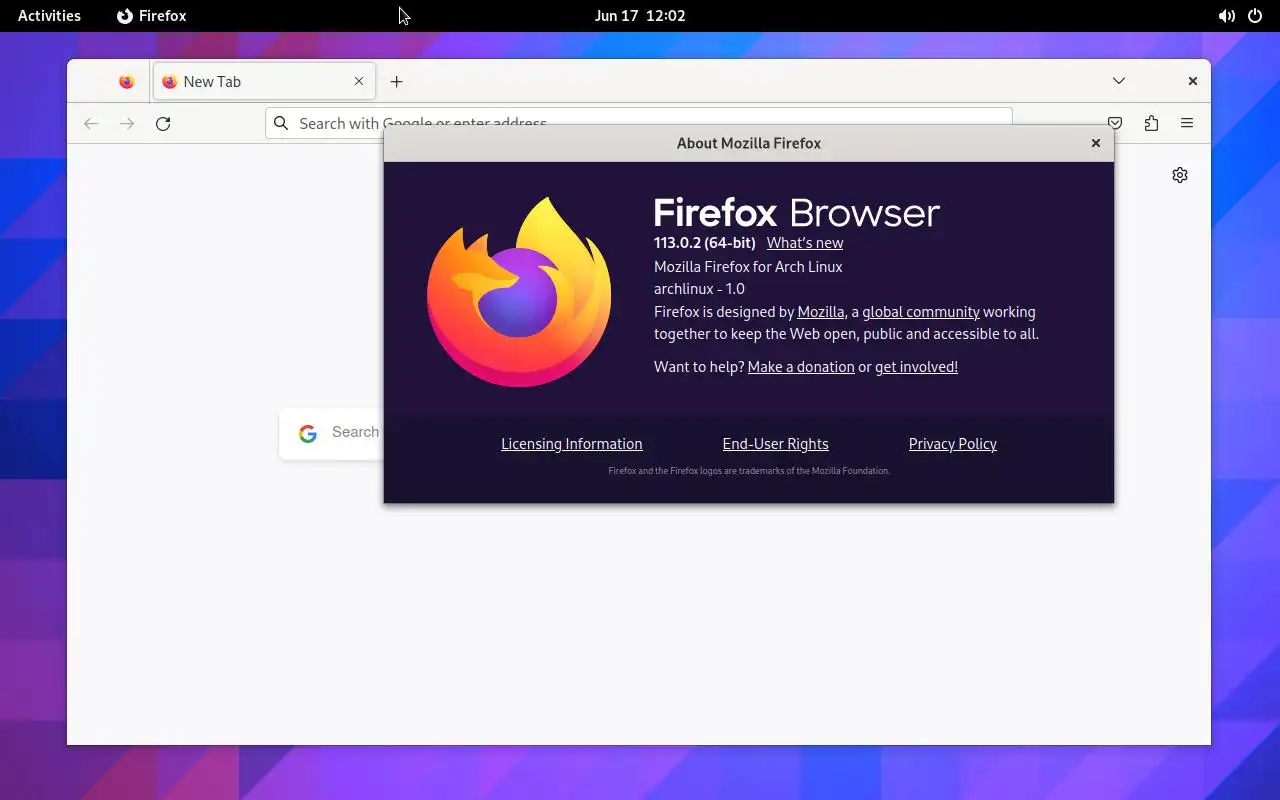Click the trademark notice footer text

[749, 471]
